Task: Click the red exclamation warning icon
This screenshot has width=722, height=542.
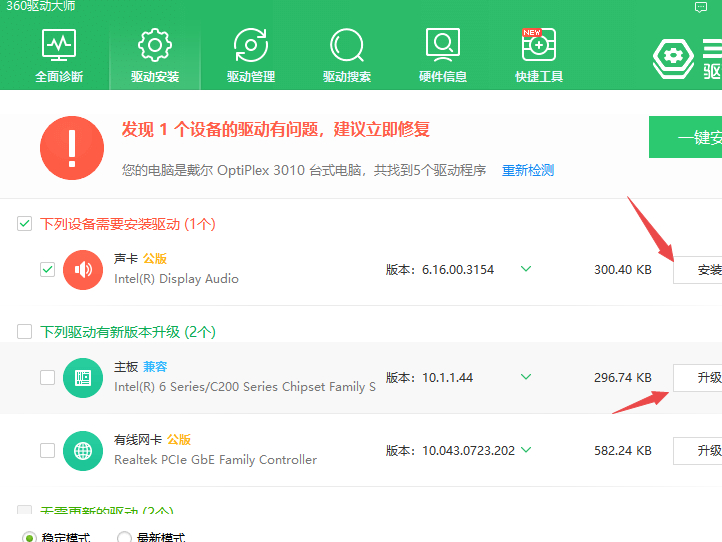Action: [x=72, y=148]
